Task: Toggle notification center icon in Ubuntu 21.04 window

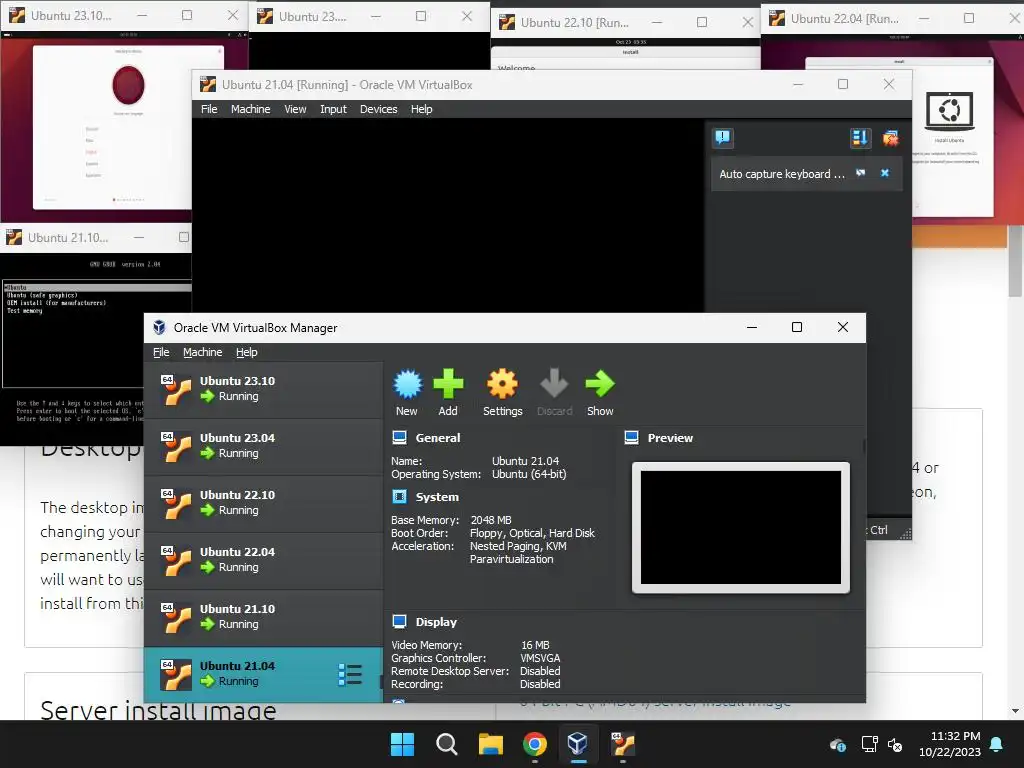Action: click(x=722, y=137)
